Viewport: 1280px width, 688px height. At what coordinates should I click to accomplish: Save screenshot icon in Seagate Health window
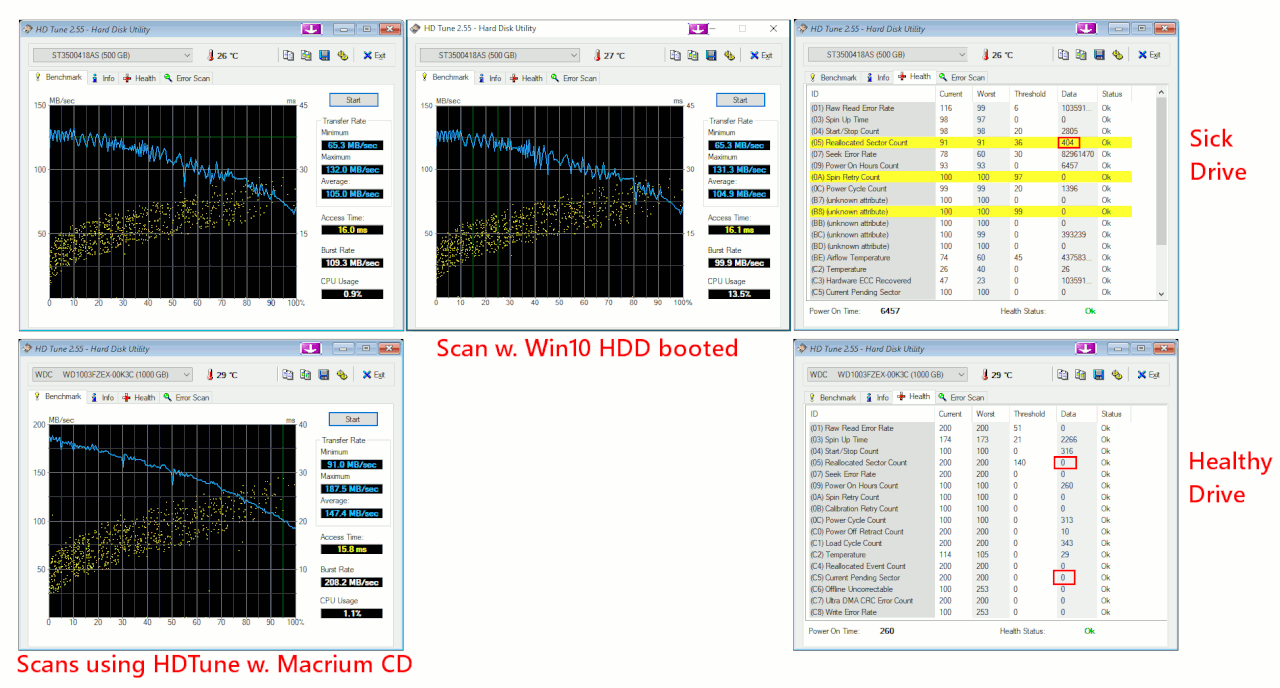pos(1099,55)
